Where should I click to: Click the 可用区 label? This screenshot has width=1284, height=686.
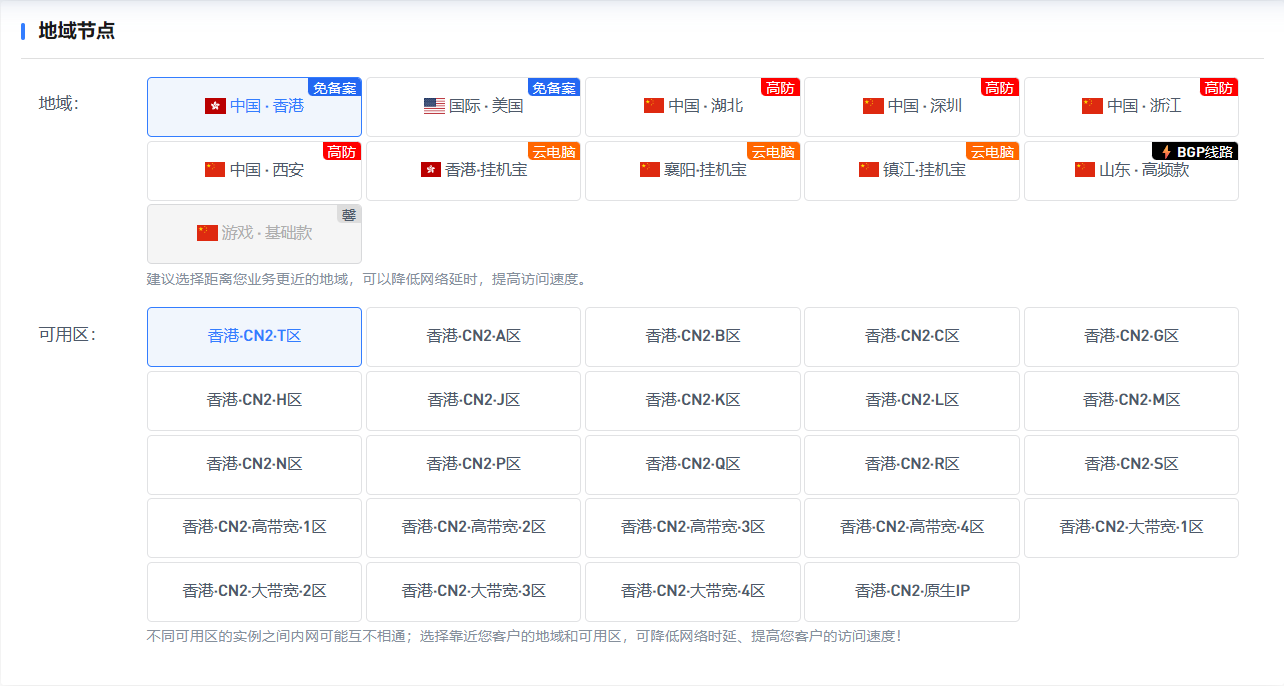point(67,335)
